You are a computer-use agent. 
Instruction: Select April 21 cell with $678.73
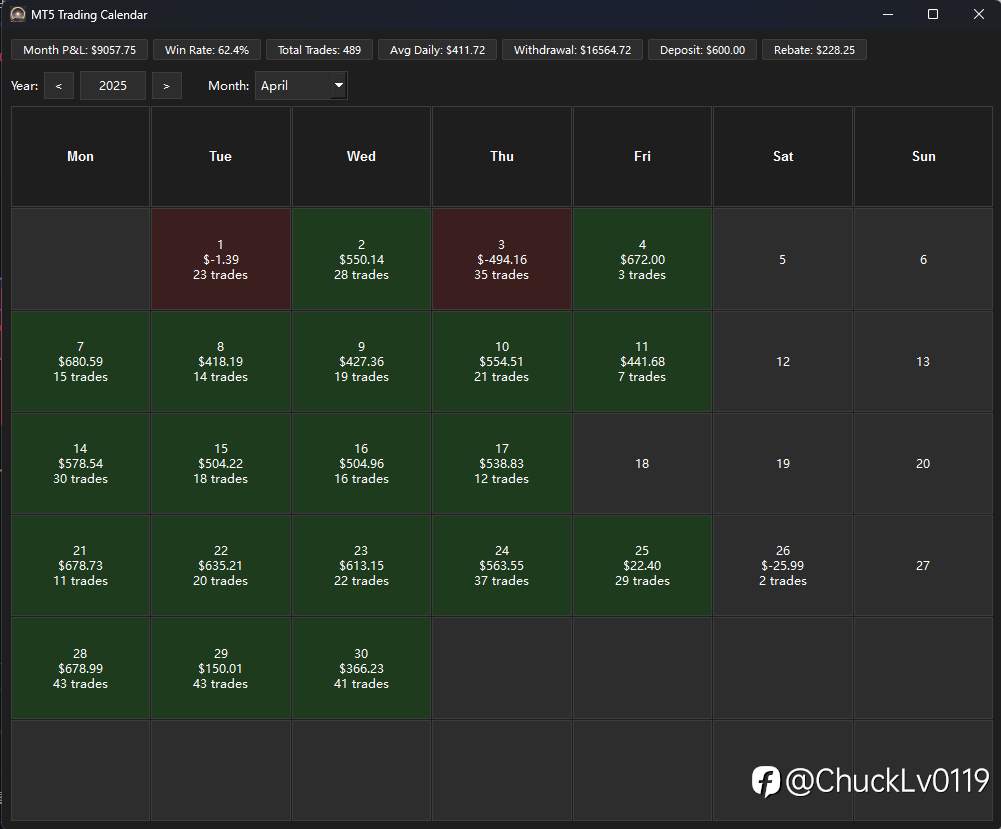pyautogui.click(x=80, y=565)
